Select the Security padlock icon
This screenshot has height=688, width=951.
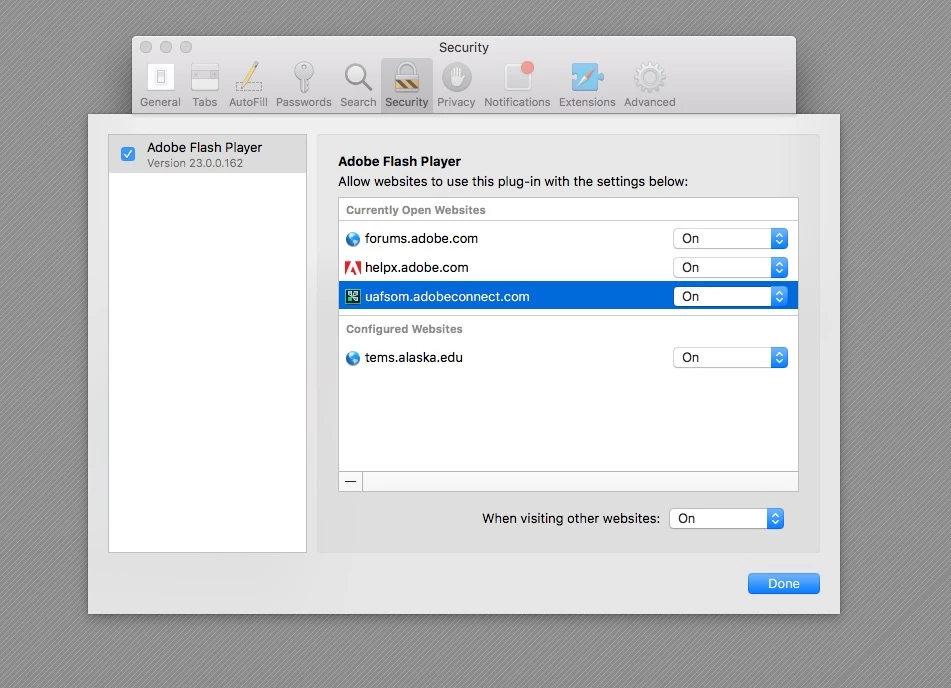(406, 78)
